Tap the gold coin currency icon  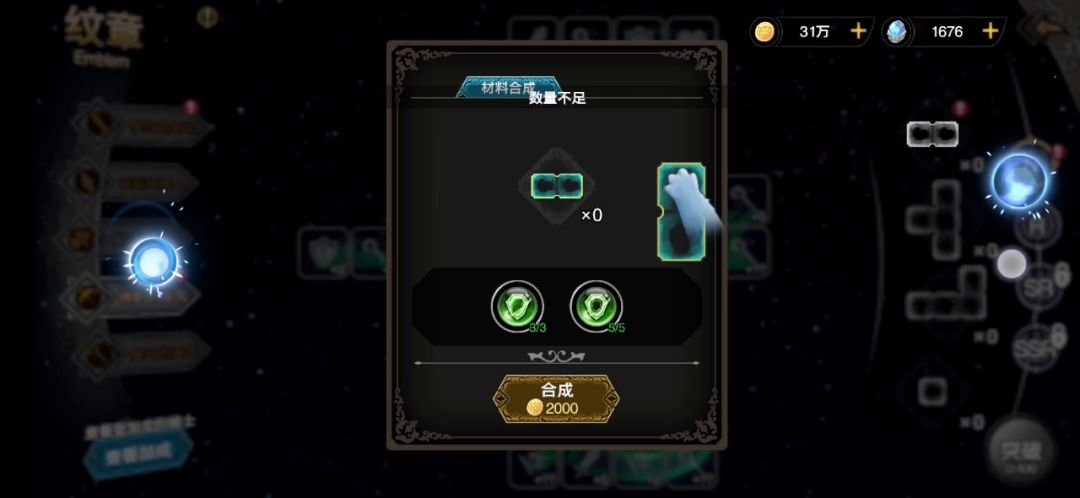coord(765,32)
